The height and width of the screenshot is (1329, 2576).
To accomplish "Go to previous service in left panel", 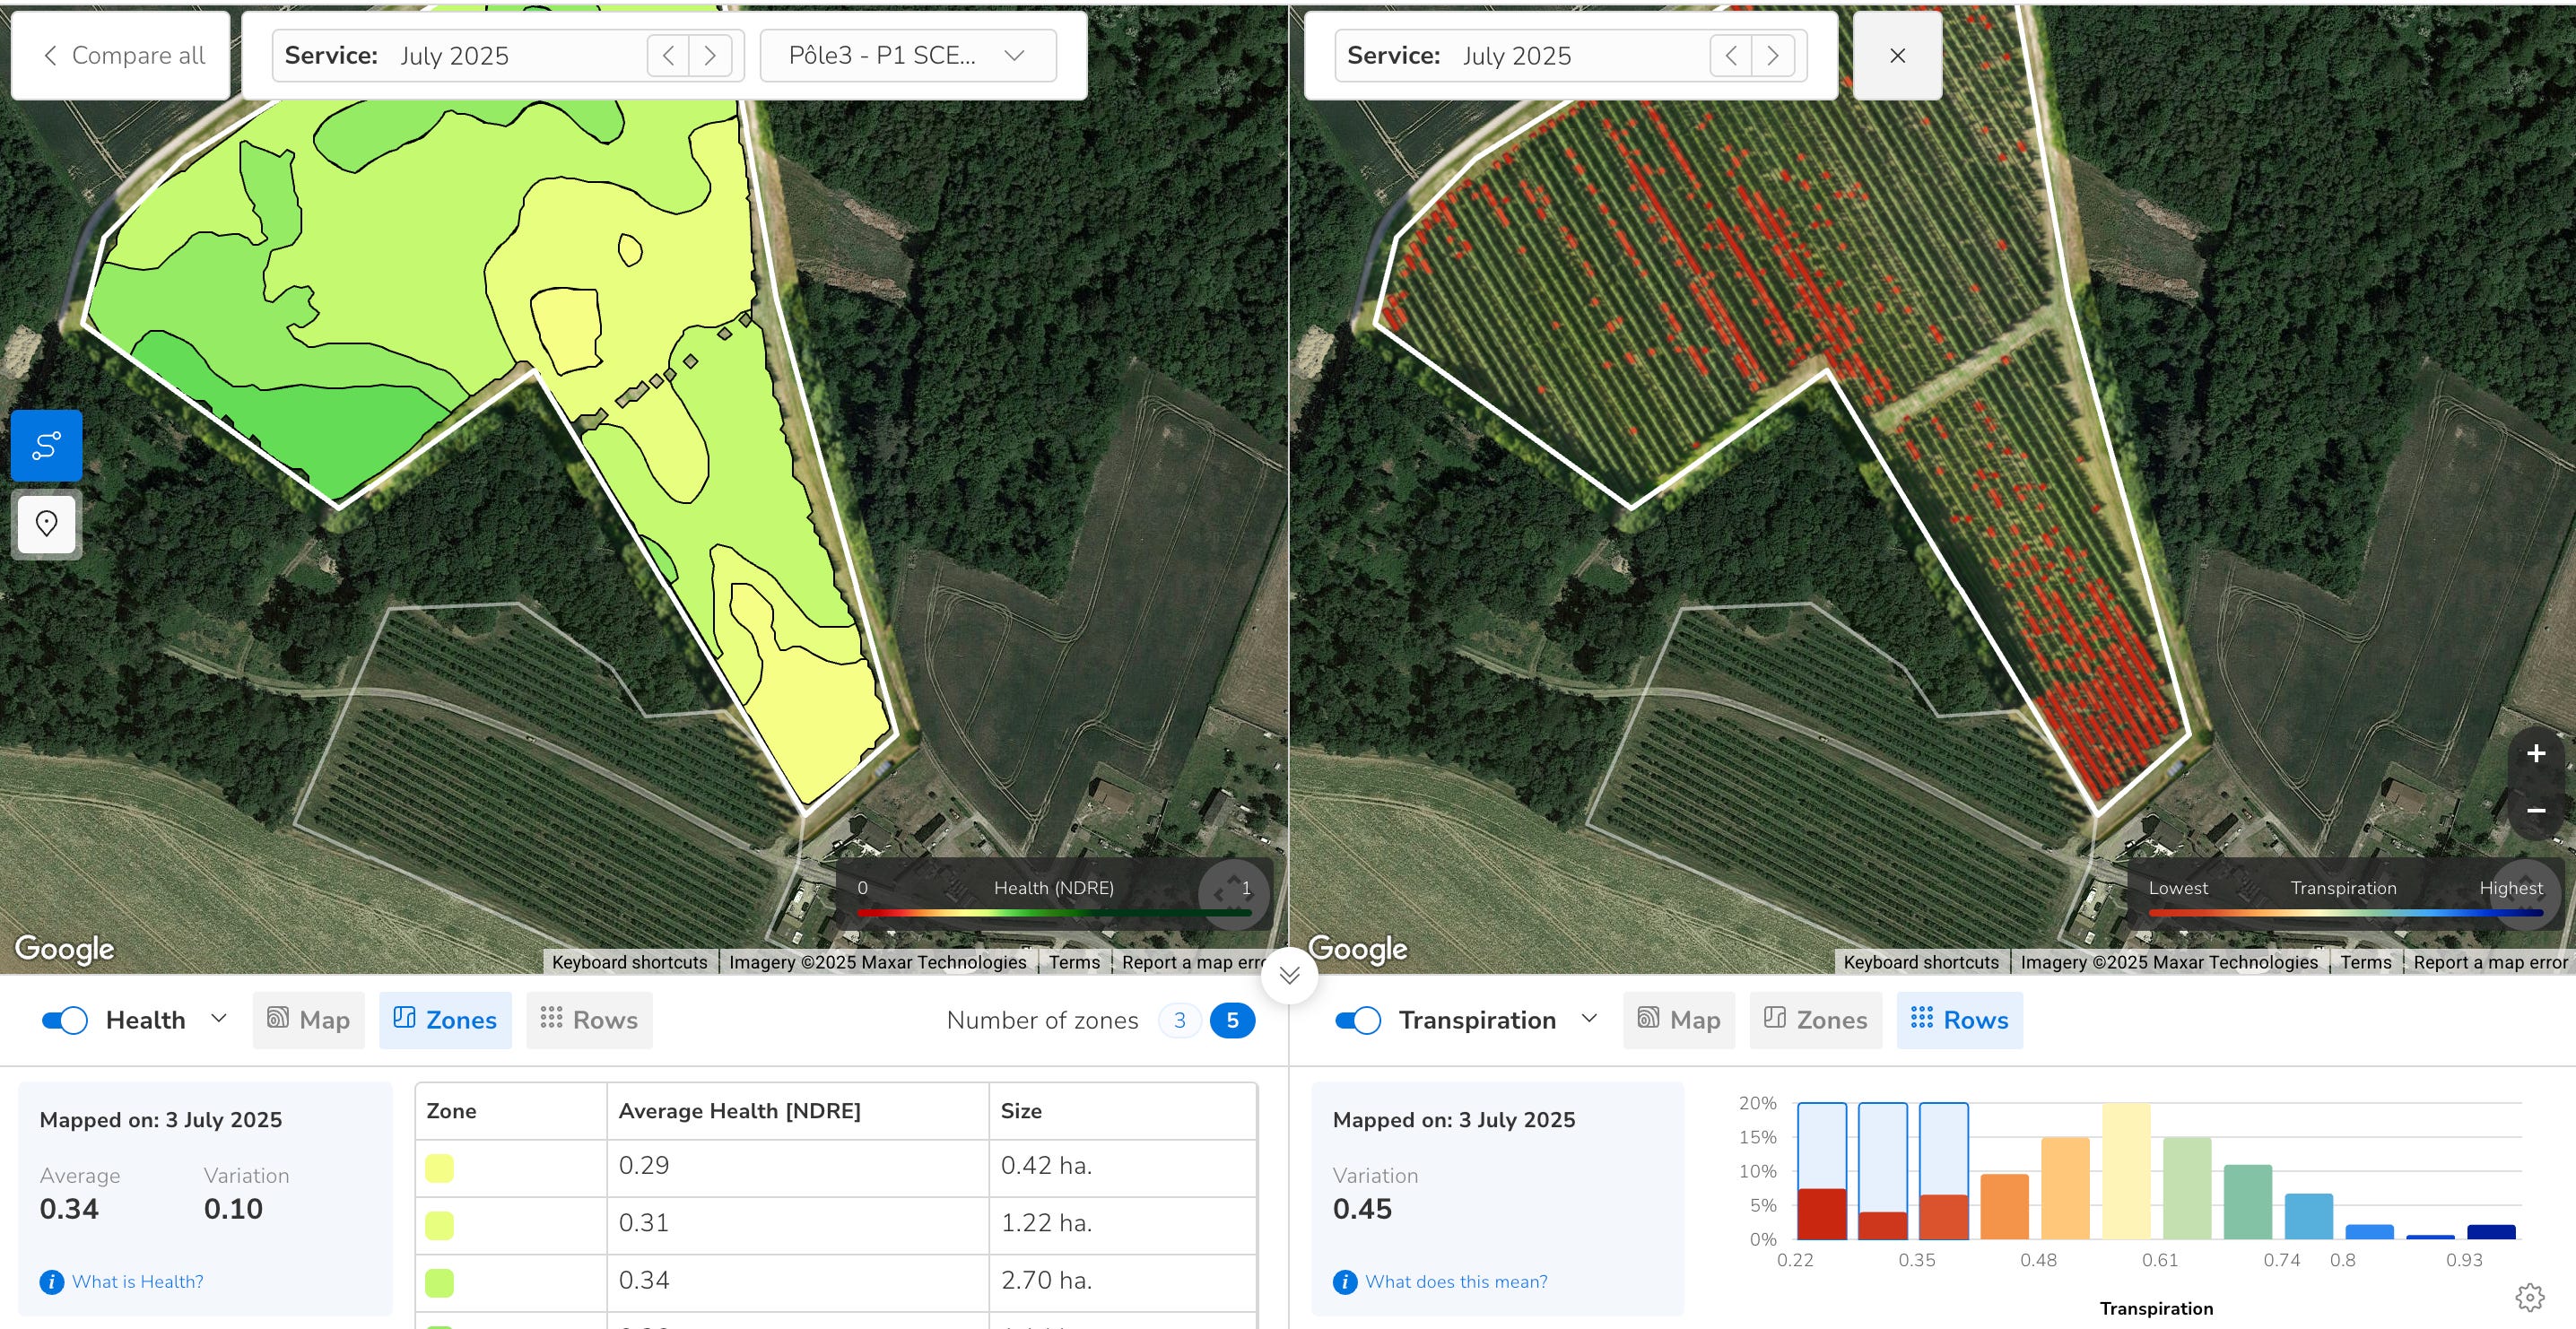I will click(x=668, y=55).
